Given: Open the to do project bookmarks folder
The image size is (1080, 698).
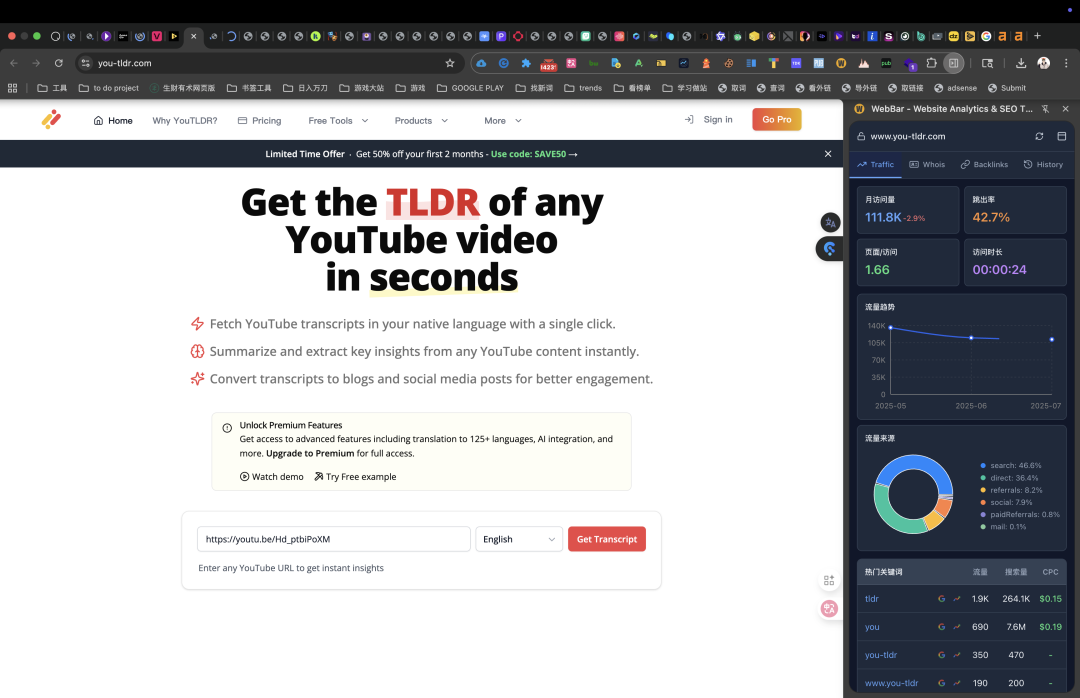Looking at the screenshot, I should click(x=109, y=88).
